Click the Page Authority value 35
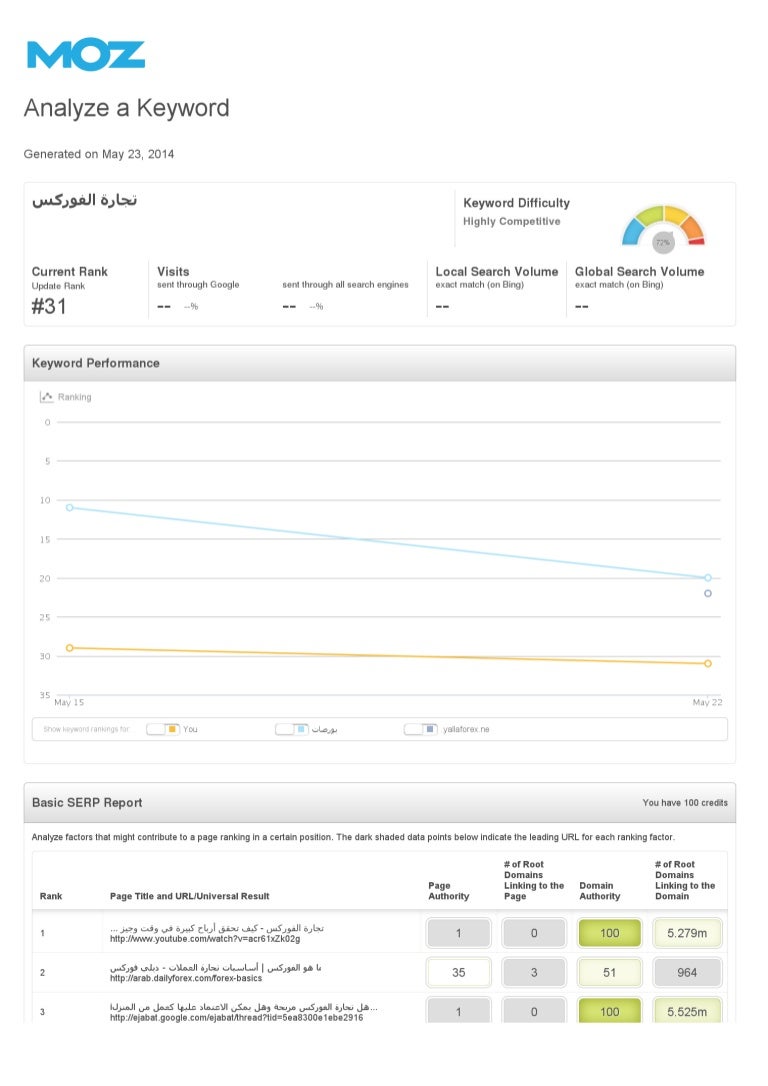 pyautogui.click(x=458, y=972)
